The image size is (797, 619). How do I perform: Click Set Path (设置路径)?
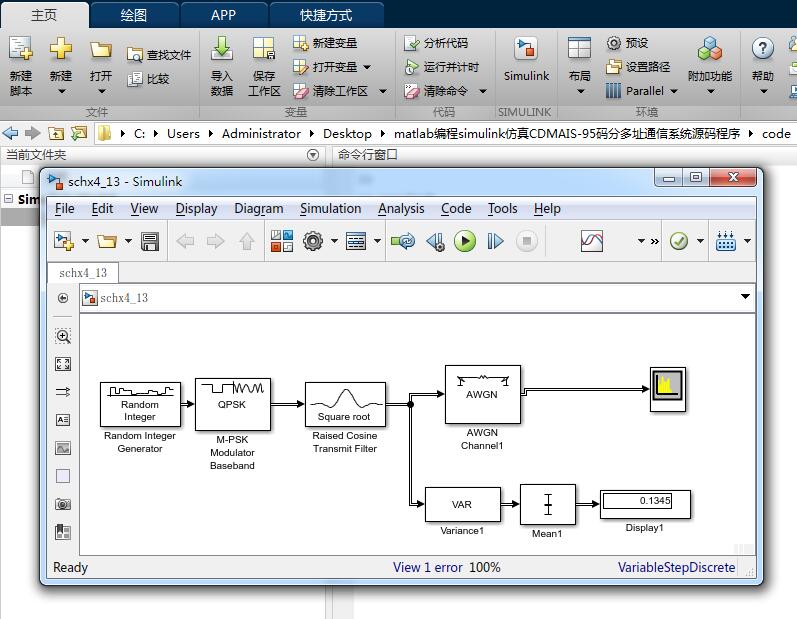point(638,67)
